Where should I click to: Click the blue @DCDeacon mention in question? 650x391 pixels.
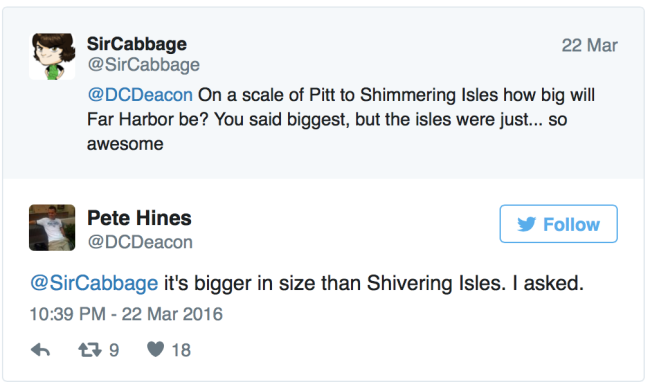coord(140,95)
